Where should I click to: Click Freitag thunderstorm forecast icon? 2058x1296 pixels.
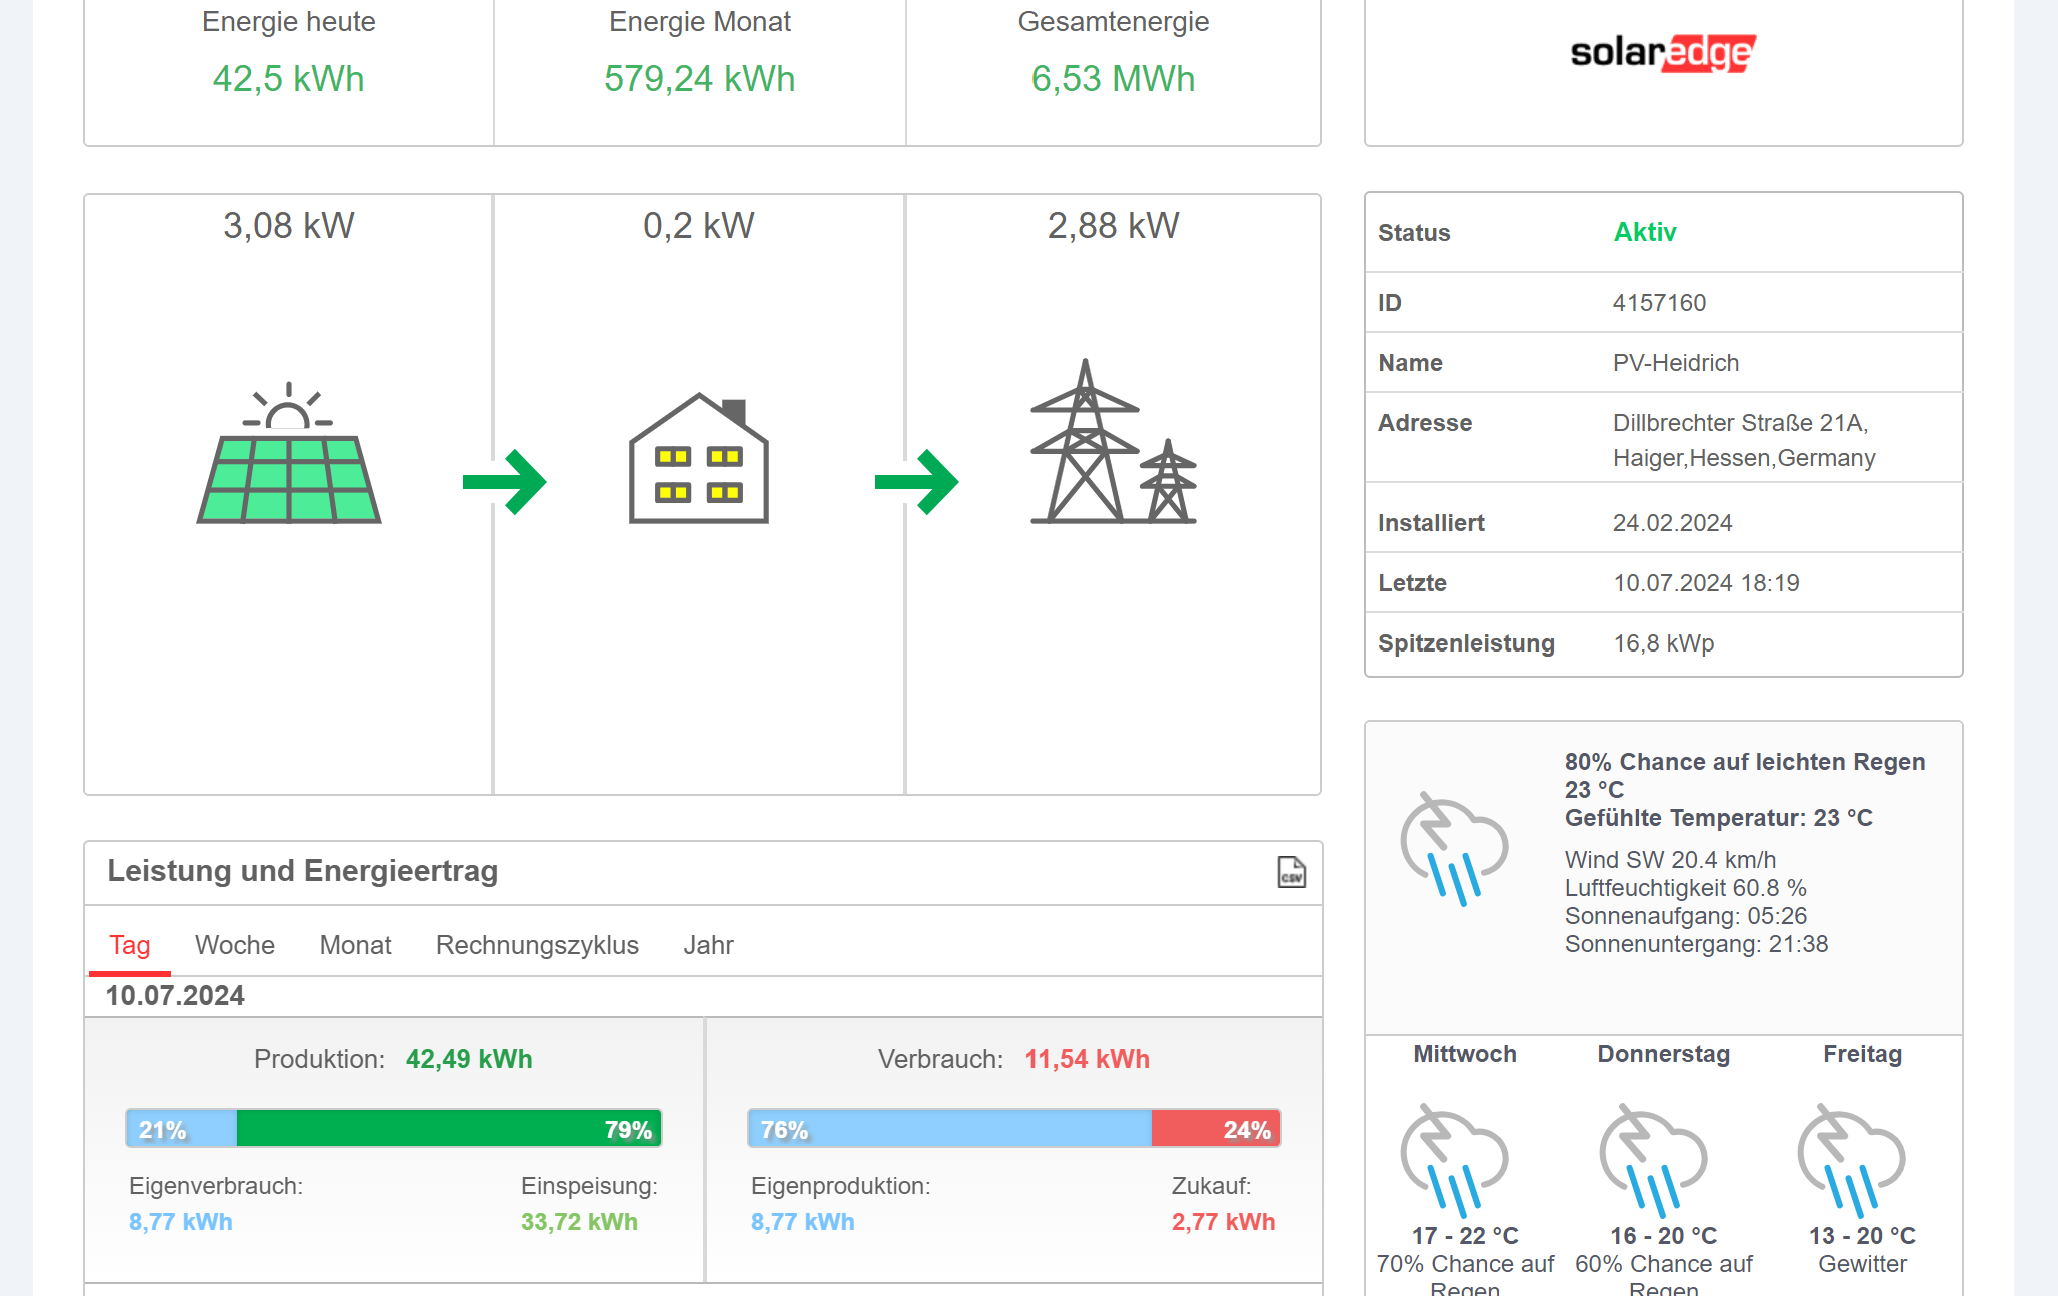[1852, 1159]
